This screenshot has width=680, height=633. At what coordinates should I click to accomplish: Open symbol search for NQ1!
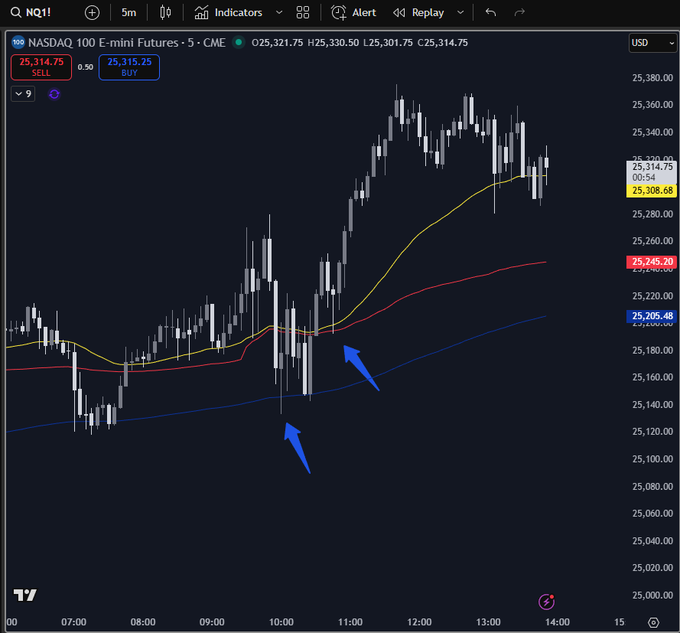31,12
